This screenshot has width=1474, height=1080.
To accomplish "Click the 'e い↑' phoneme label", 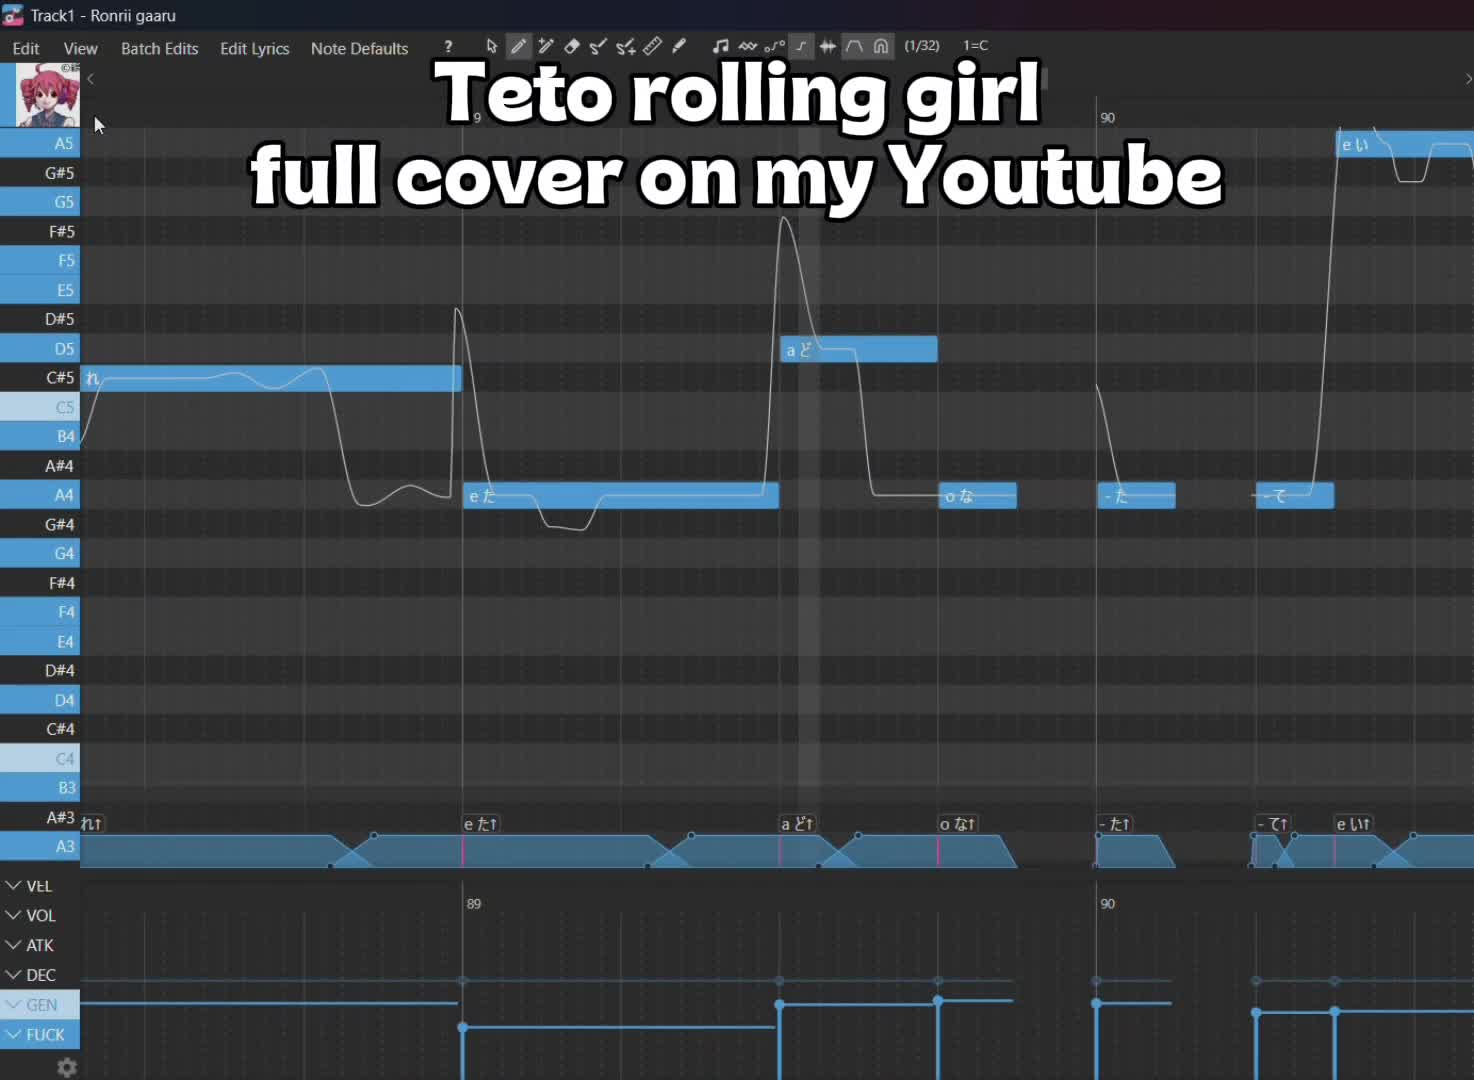I will (1353, 824).
